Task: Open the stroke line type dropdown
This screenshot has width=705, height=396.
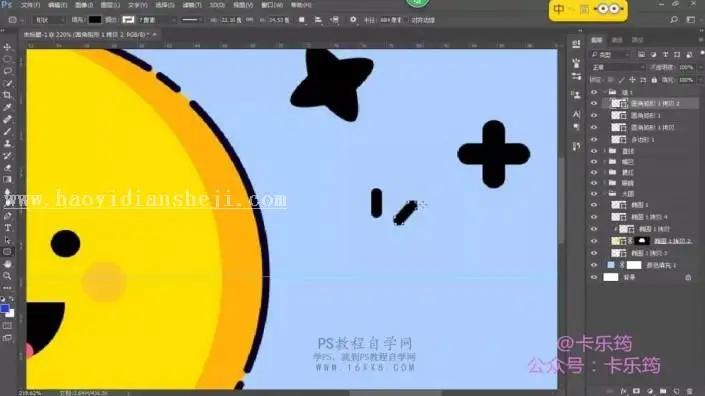Action: 192,20
